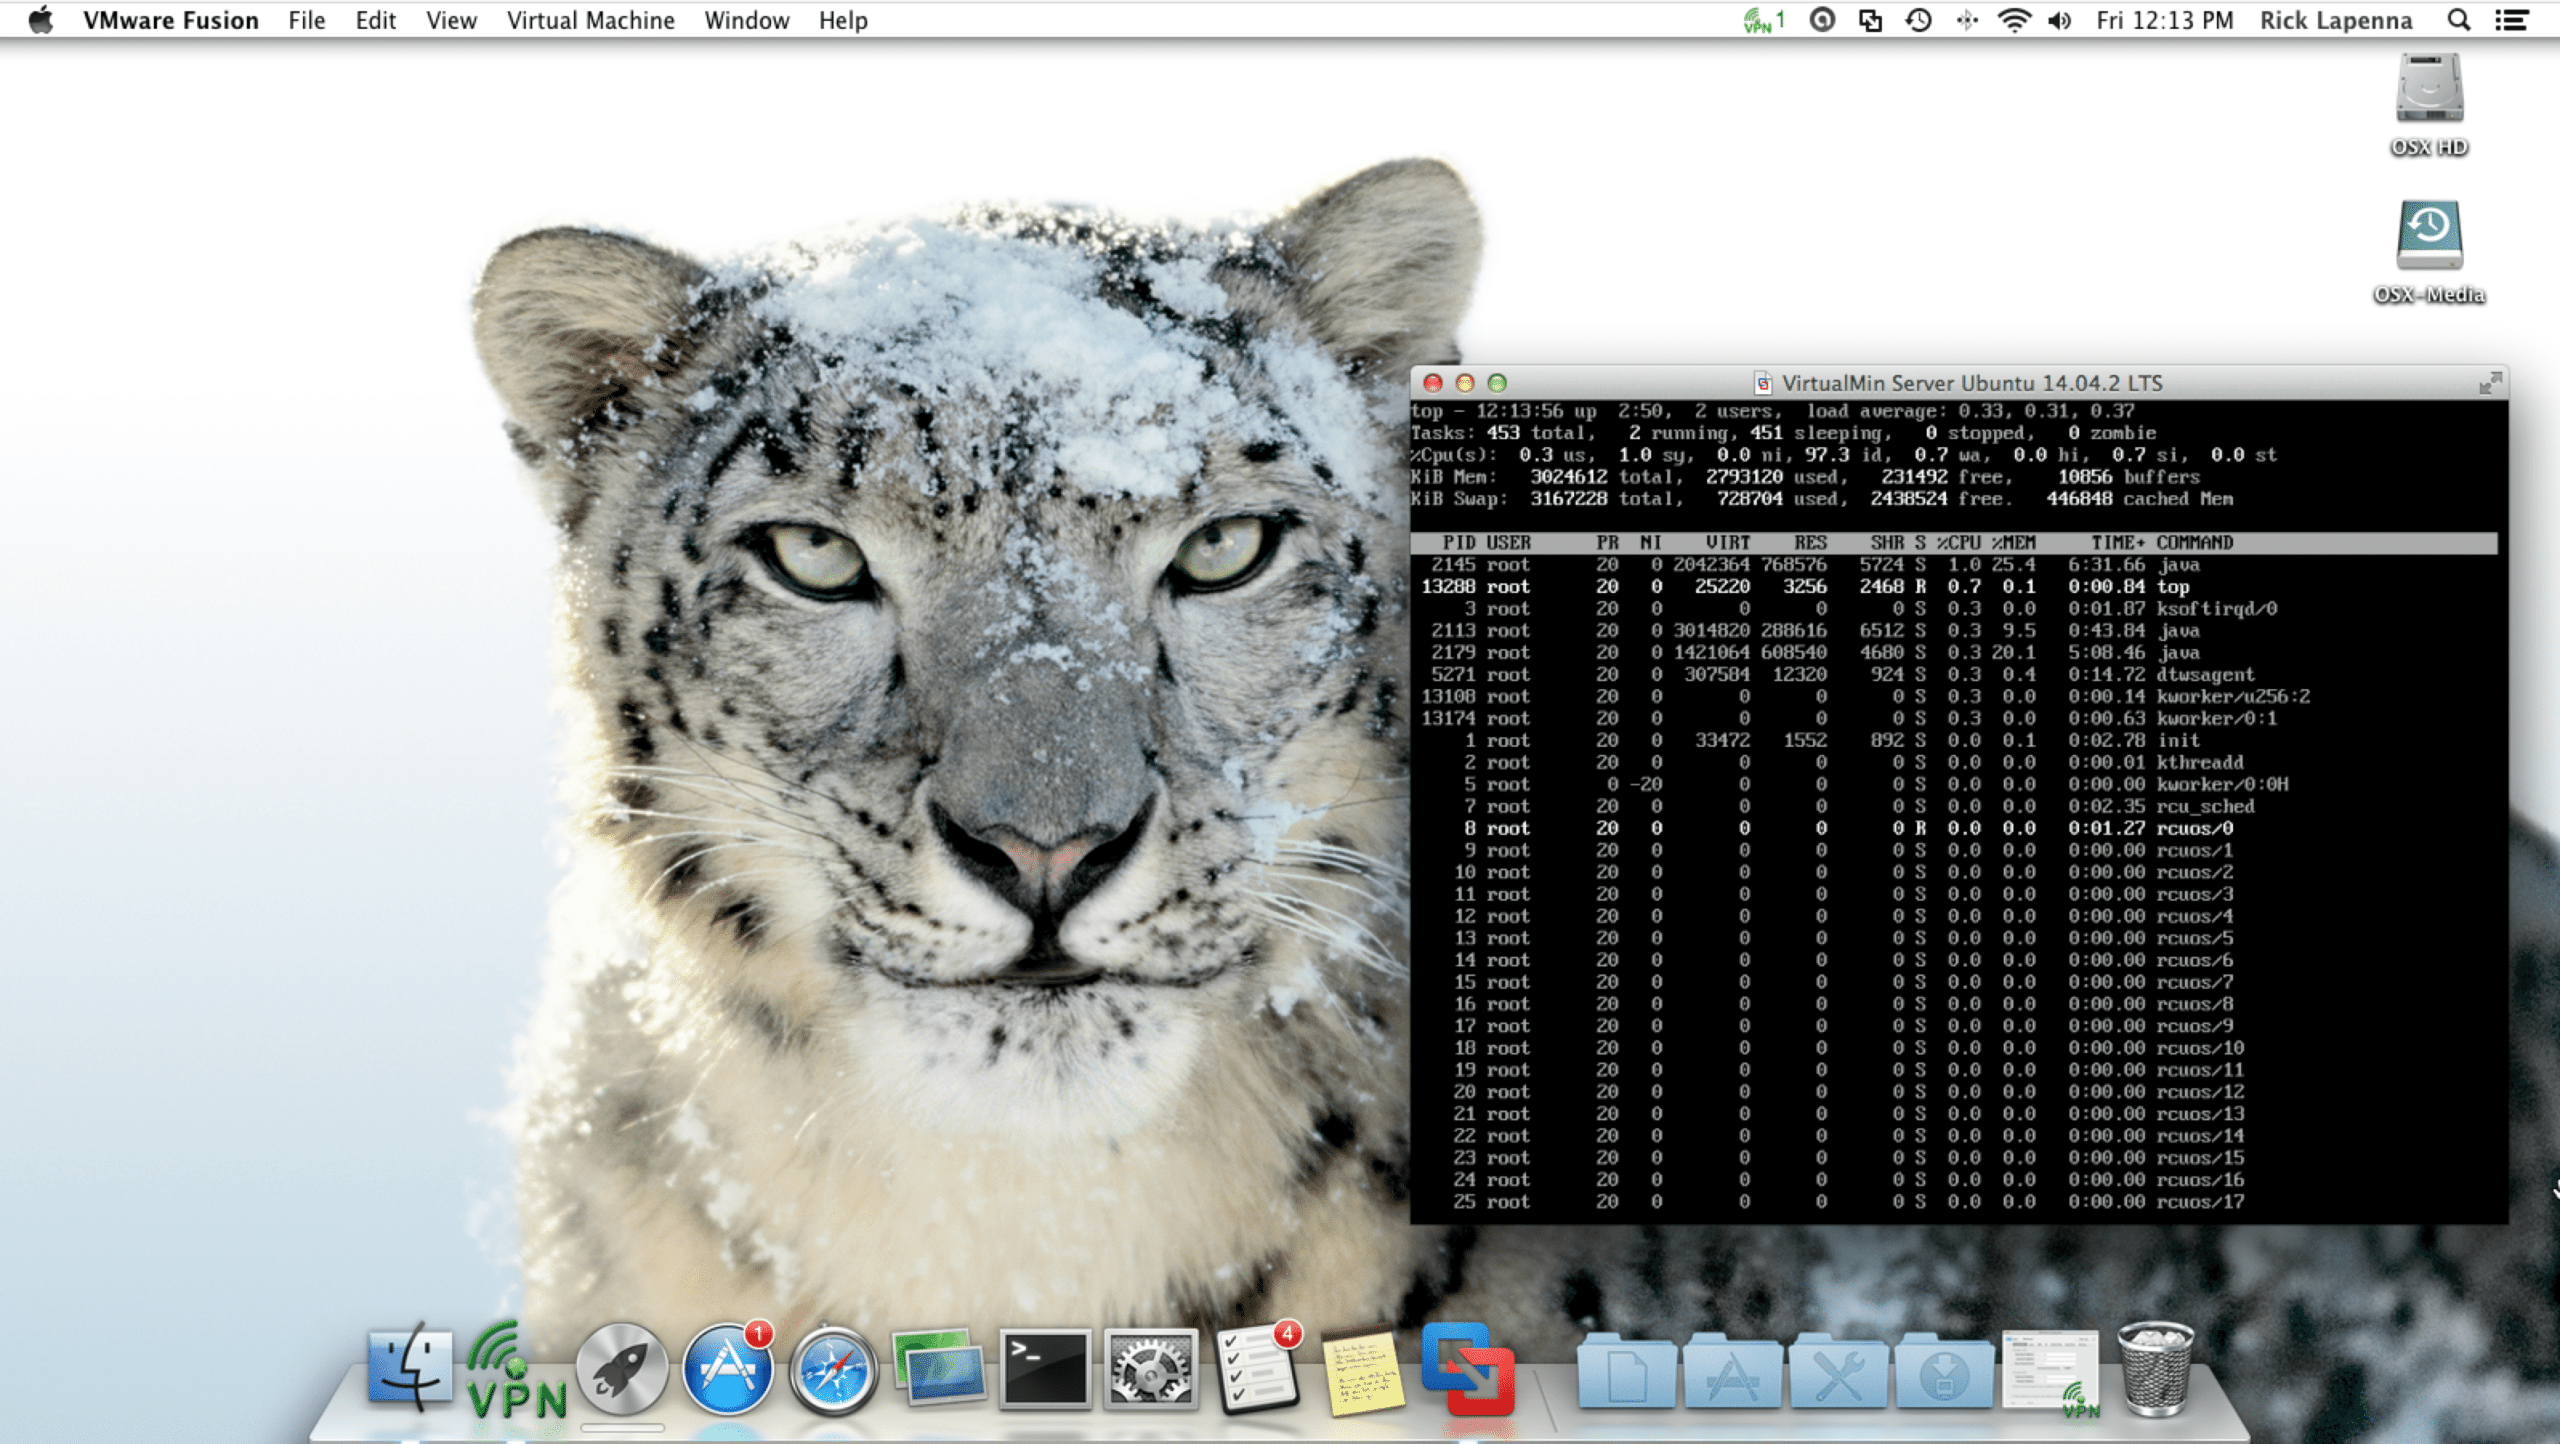This screenshot has width=2560, height=1444.
Task: Click the kworker/u256:2 process row
Action: (x=1953, y=696)
